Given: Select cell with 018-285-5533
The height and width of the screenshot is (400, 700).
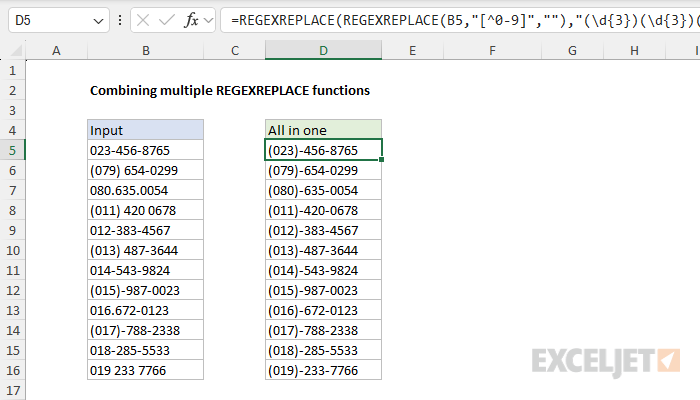Looking at the screenshot, I should (146, 350).
